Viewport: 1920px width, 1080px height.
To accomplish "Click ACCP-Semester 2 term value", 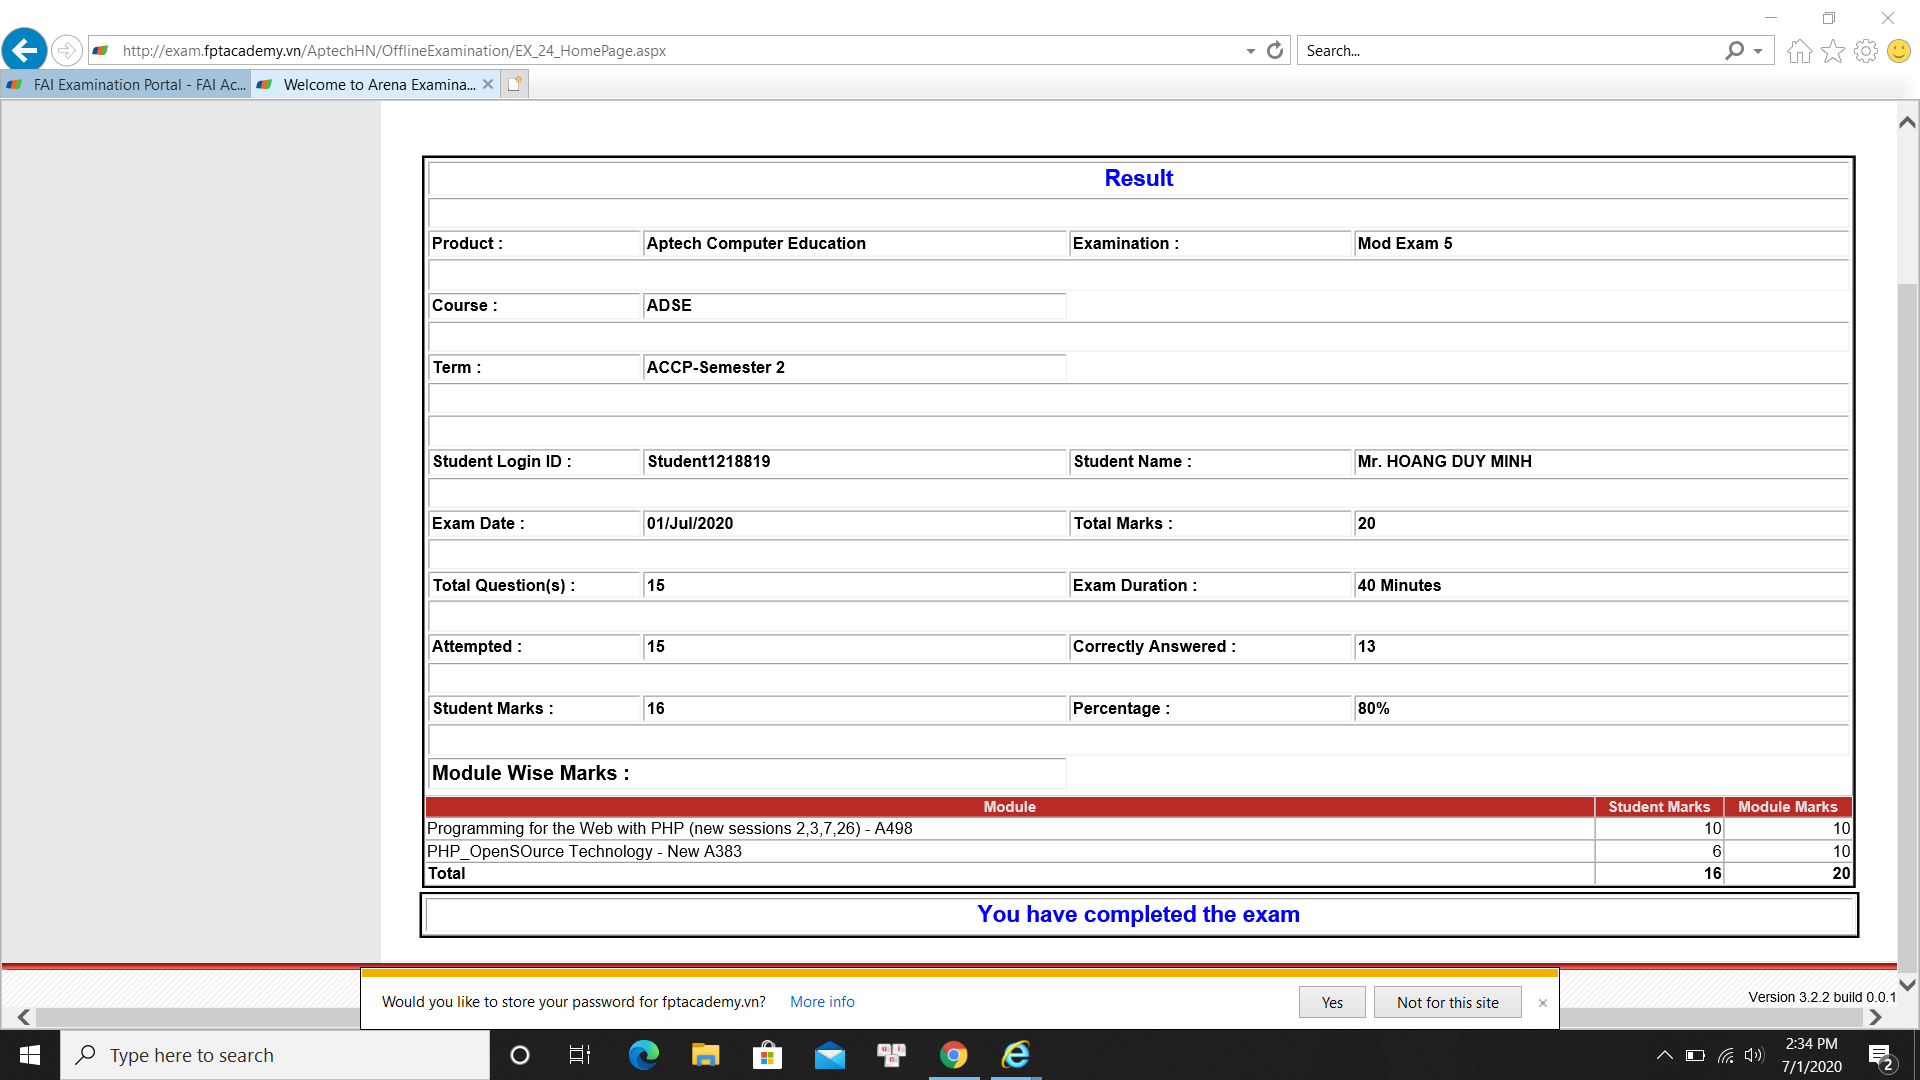I will tap(715, 367).
